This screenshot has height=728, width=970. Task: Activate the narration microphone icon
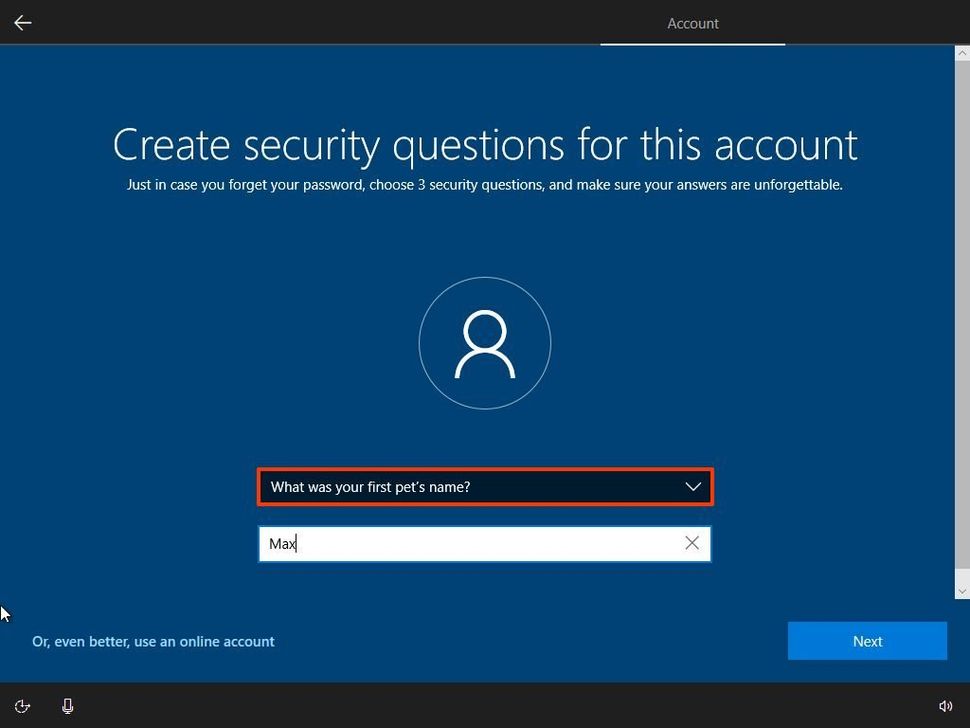pyautogui.click(x=68, y=706)
